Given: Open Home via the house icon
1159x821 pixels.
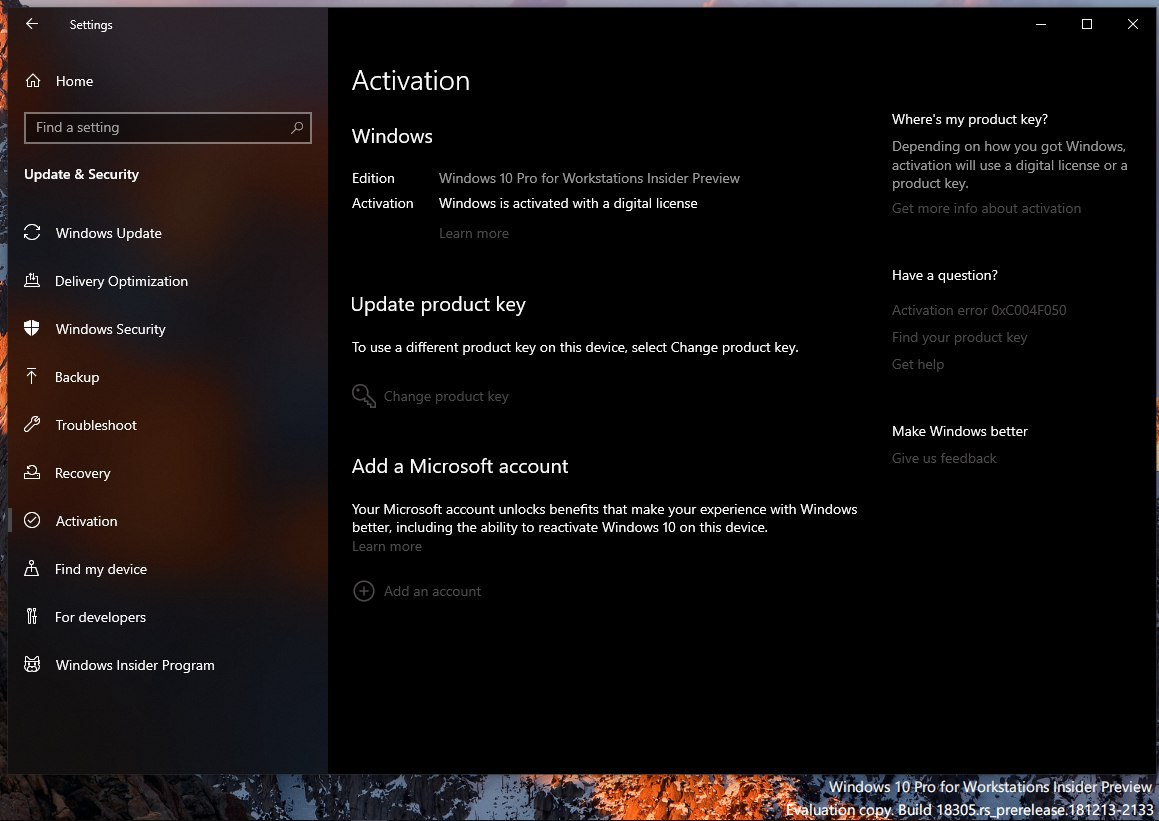Looking at the screenshot, I should [33, 81].
